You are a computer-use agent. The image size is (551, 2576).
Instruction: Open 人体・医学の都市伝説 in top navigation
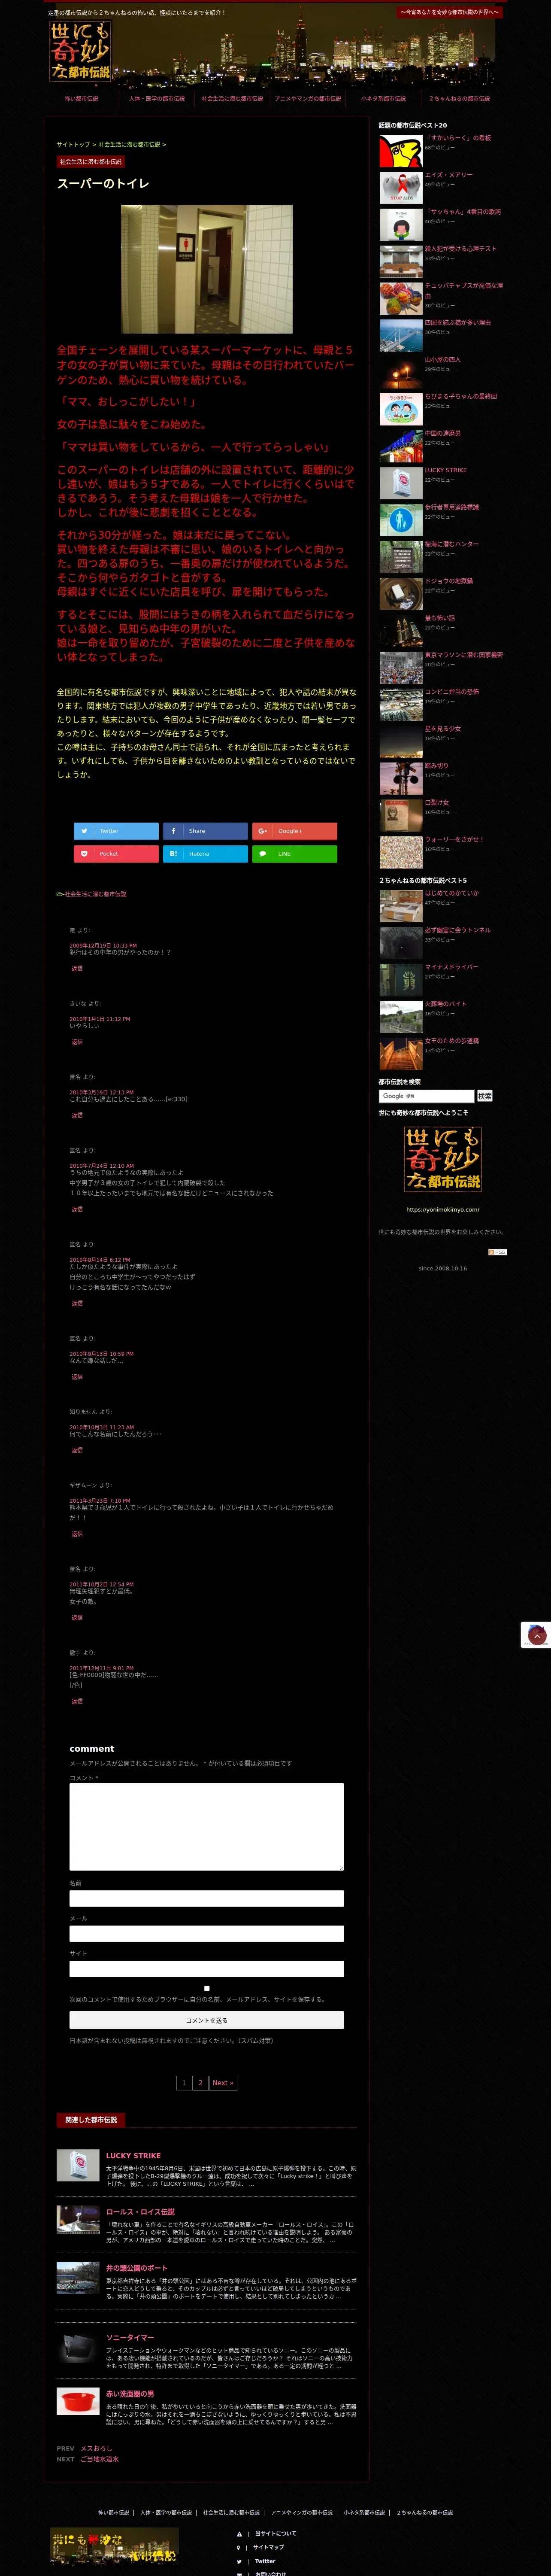tap(157, 99)
